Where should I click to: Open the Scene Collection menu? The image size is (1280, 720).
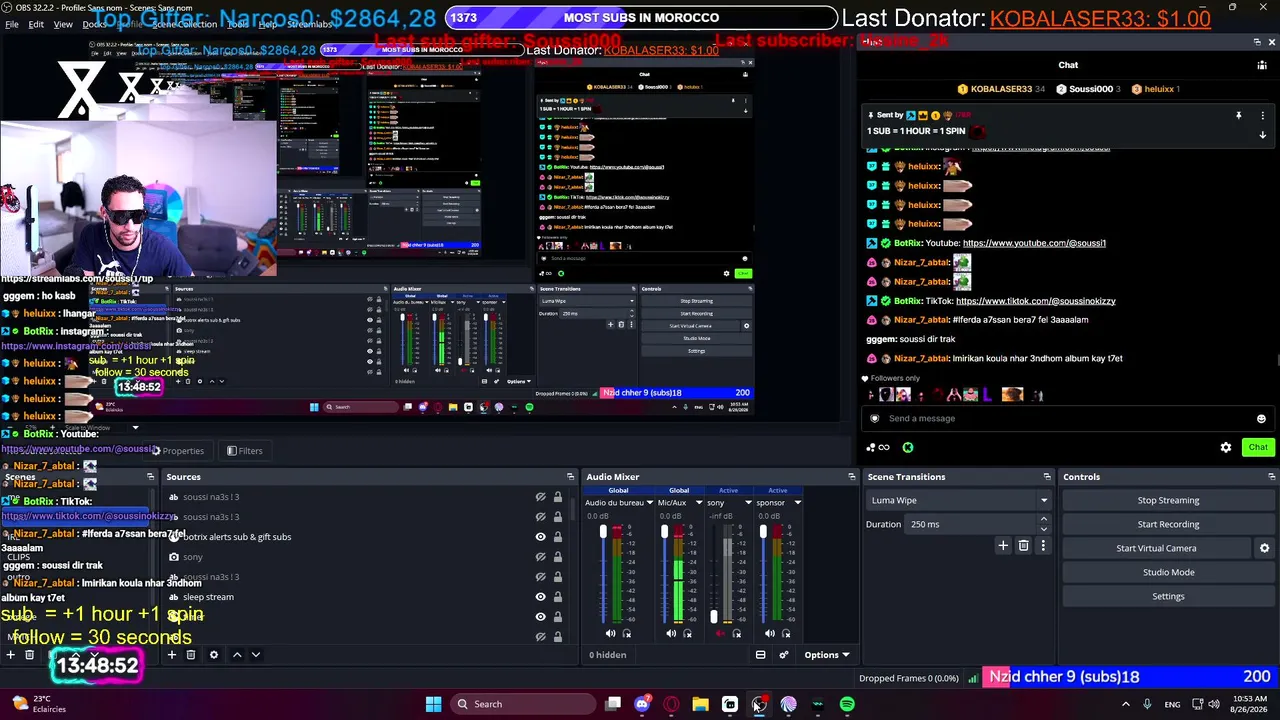coord(183,24)
